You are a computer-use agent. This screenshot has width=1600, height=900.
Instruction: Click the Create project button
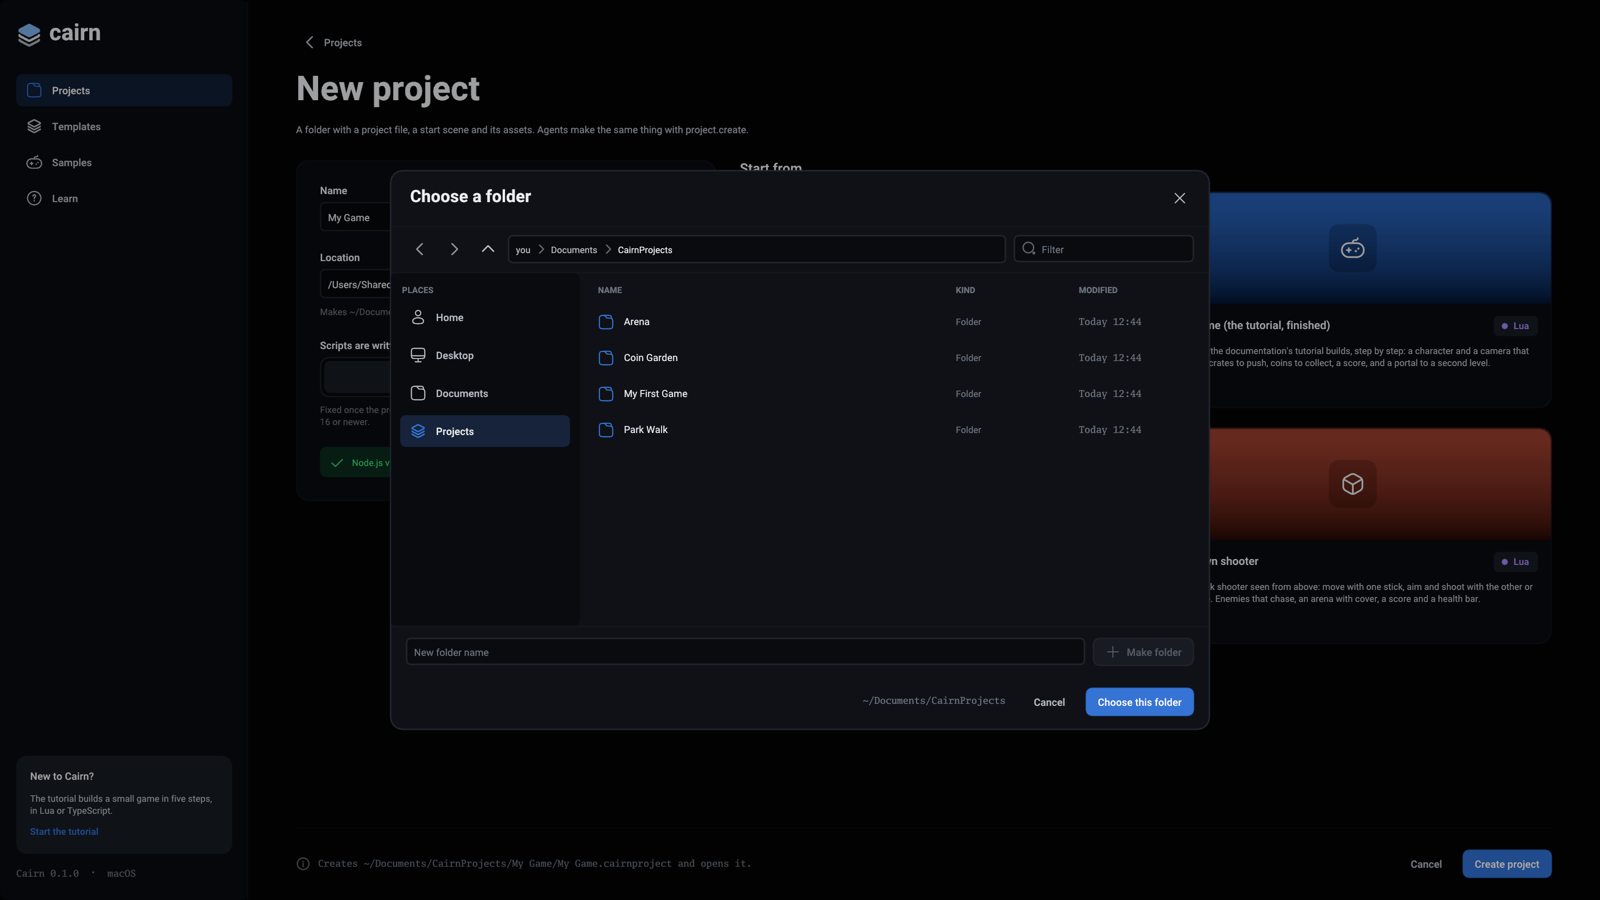[1506, 864]
